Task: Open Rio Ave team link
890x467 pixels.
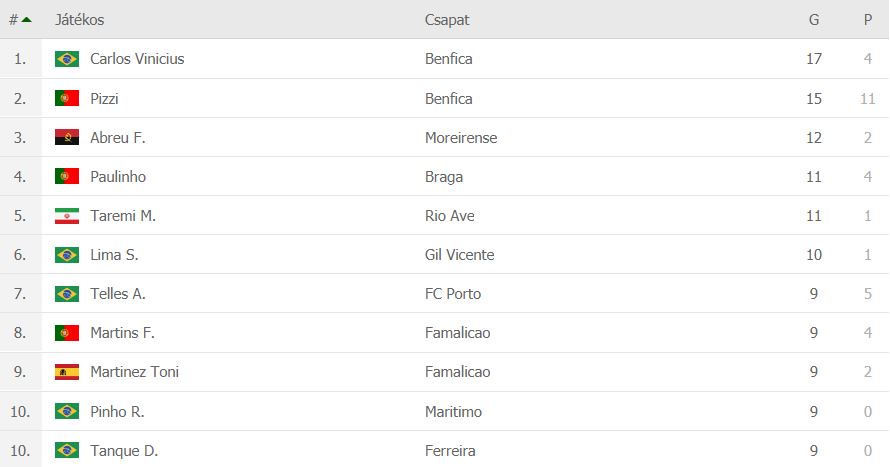Action: pyautogui.click(x=450, y=216)
